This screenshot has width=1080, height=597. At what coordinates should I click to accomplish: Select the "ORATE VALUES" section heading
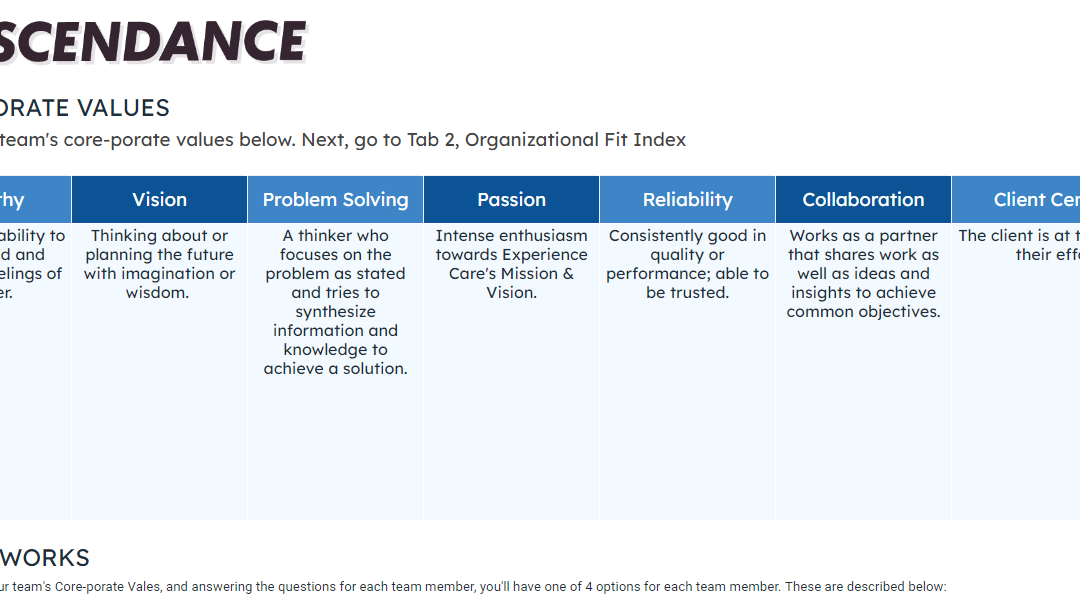point(85,108)
